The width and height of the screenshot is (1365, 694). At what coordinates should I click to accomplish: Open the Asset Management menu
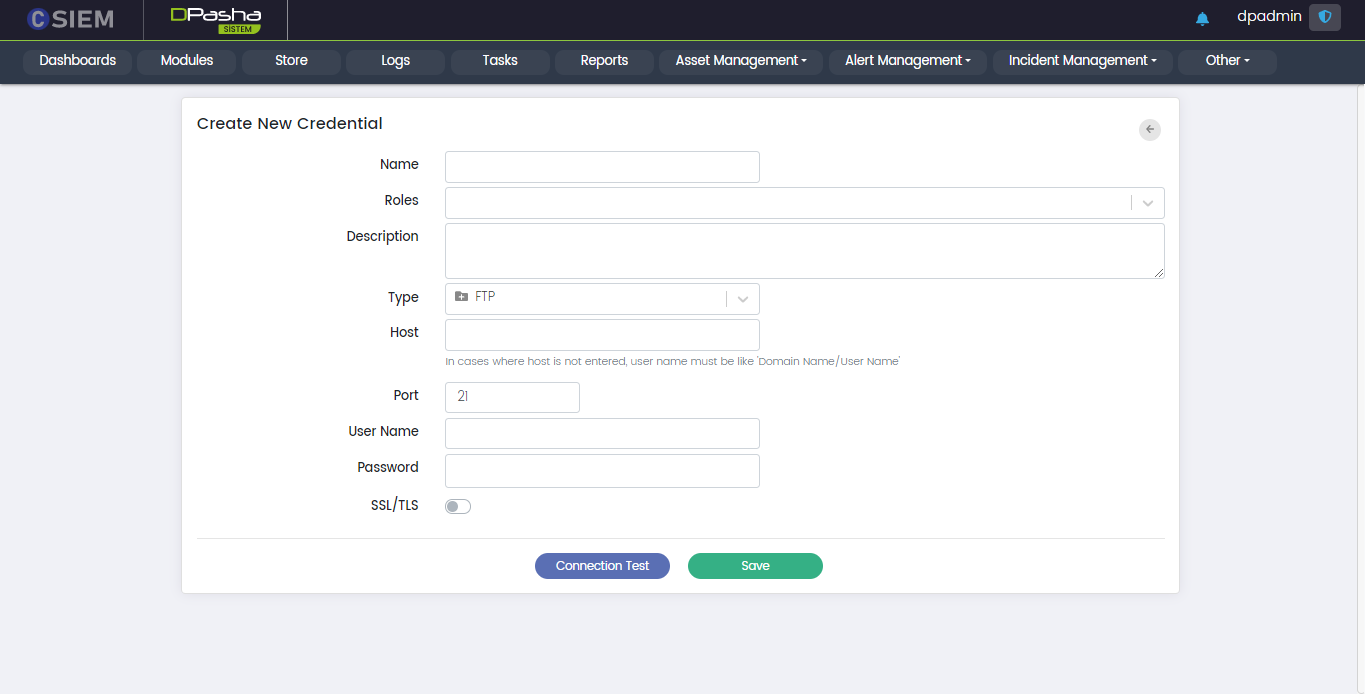(740, 61)
